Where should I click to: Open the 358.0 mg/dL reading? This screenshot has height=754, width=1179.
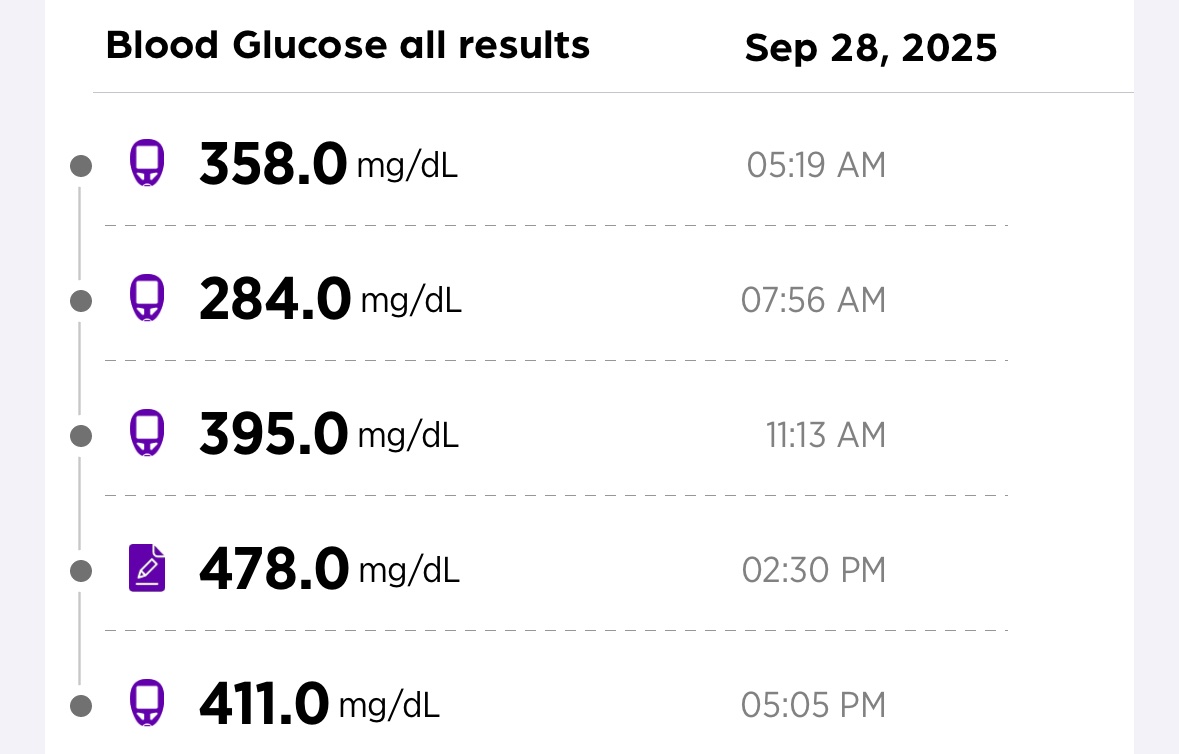coord(328,165)
